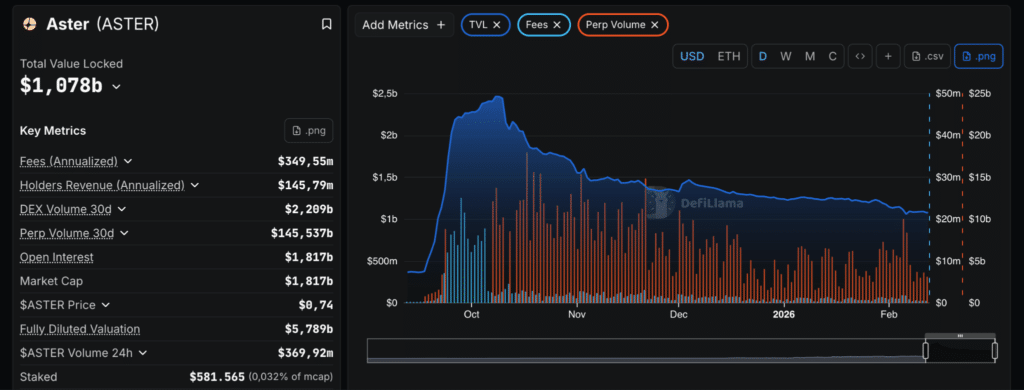
Task: Download the chart as .png
Action: pyautogui.click(x=978, y=56)
